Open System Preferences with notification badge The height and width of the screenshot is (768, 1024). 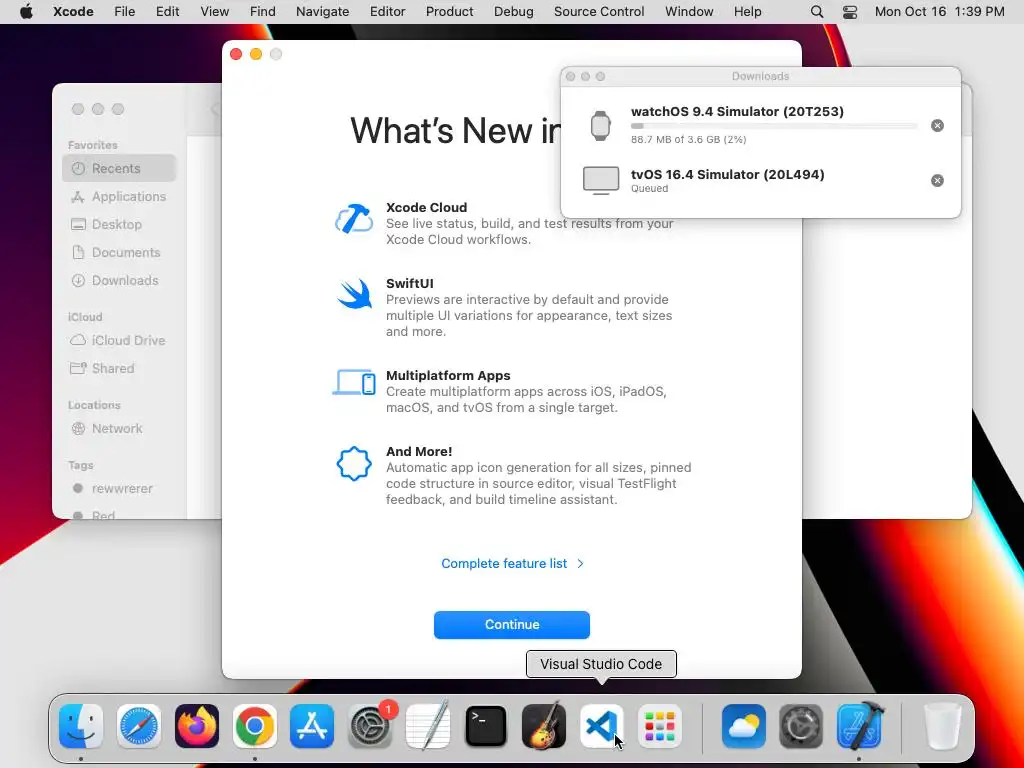coord(370,726)
